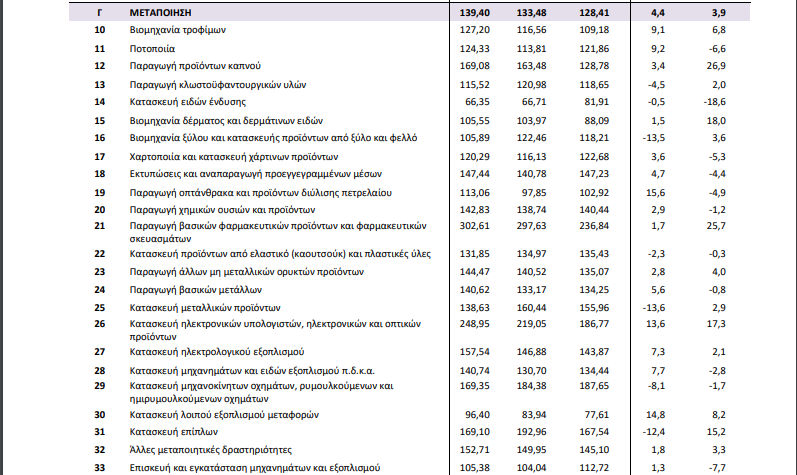Select value 144,47 in row 23
Screen dimensions: 797x475
pos(475,272)
